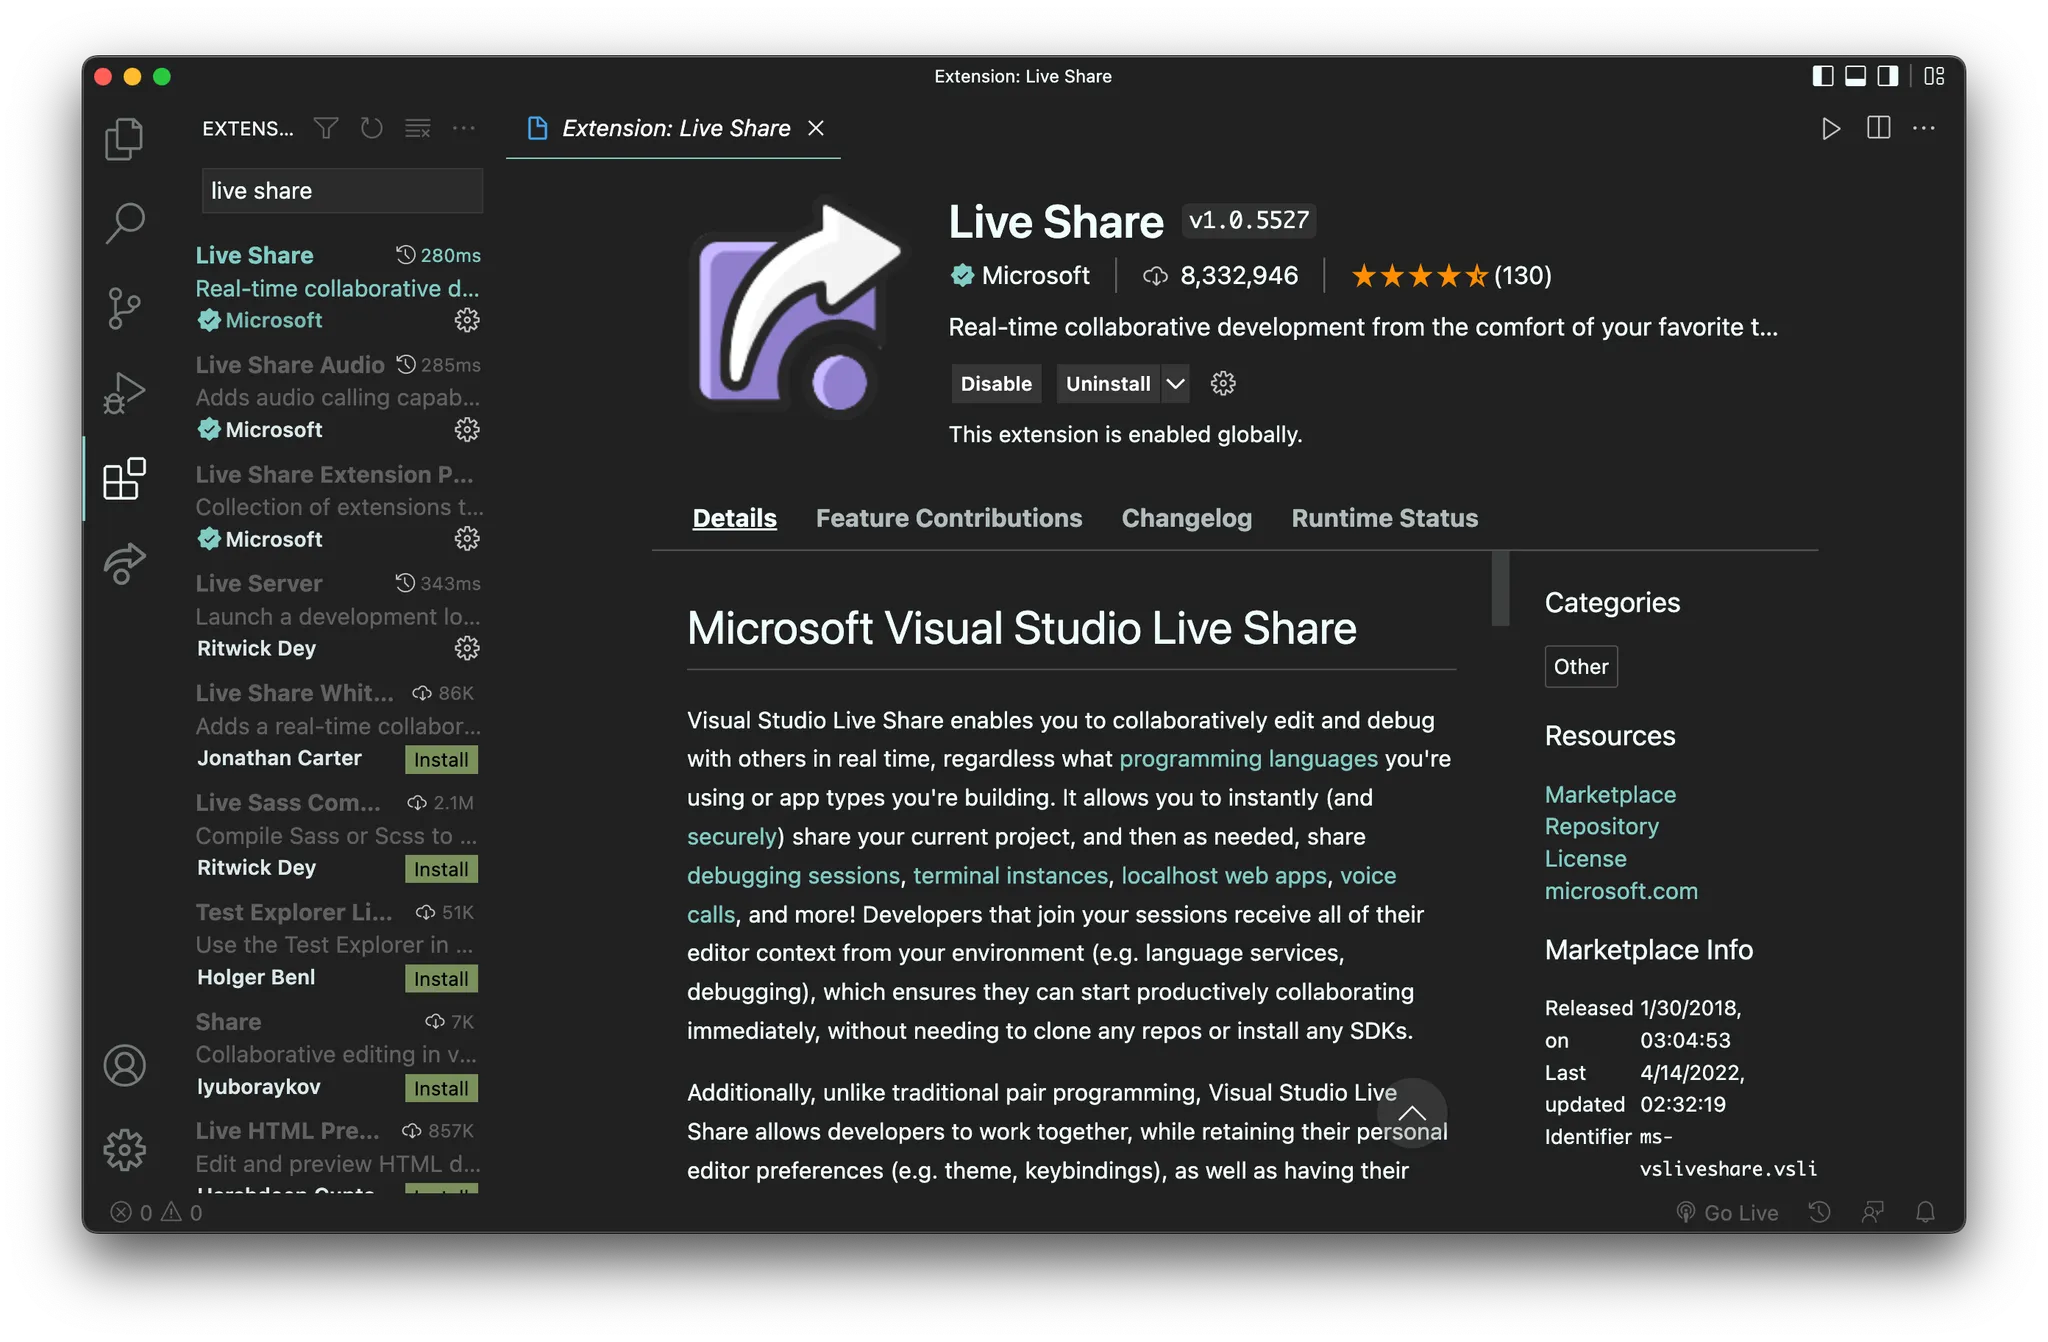Refresh the extensions list

point(372,128)
